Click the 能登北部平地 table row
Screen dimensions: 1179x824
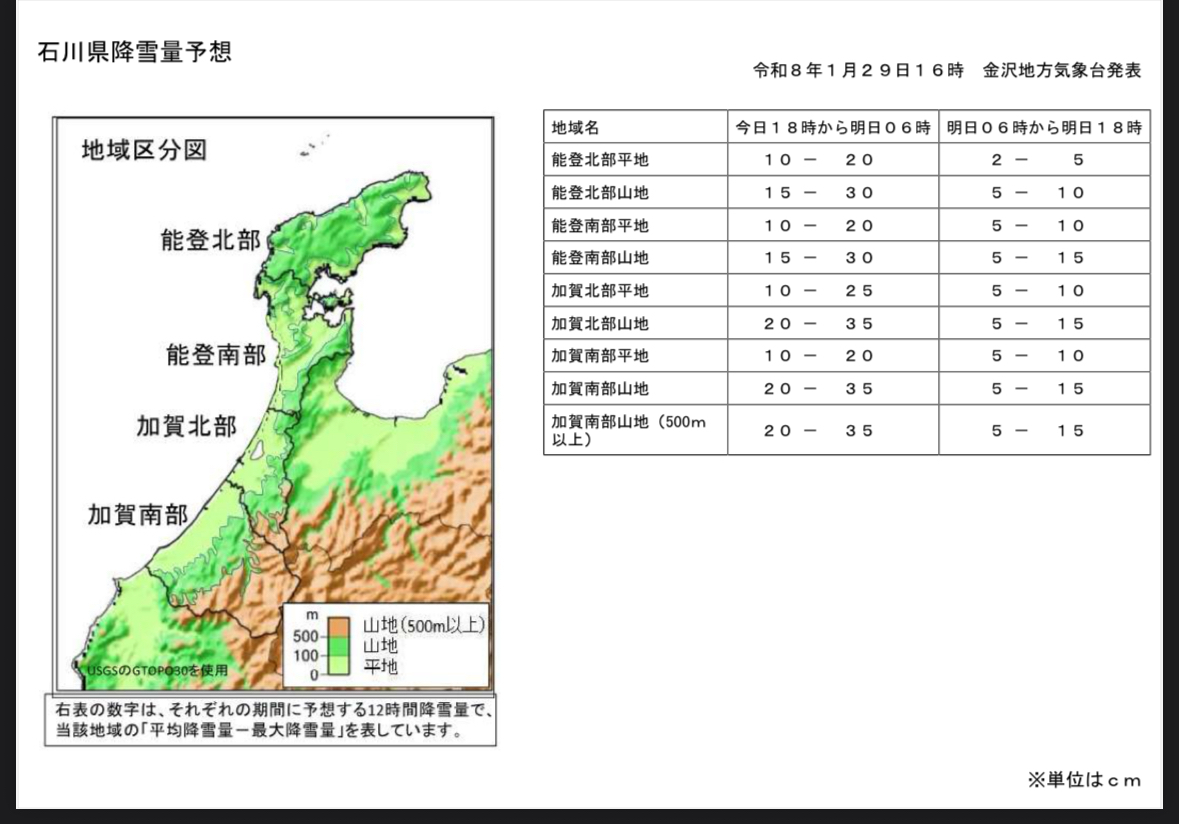847,160
